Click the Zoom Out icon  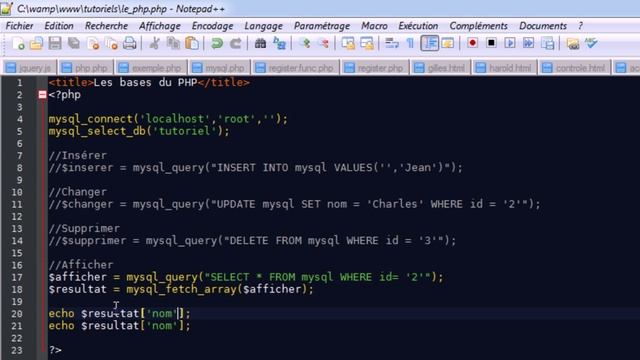point(323,43)
